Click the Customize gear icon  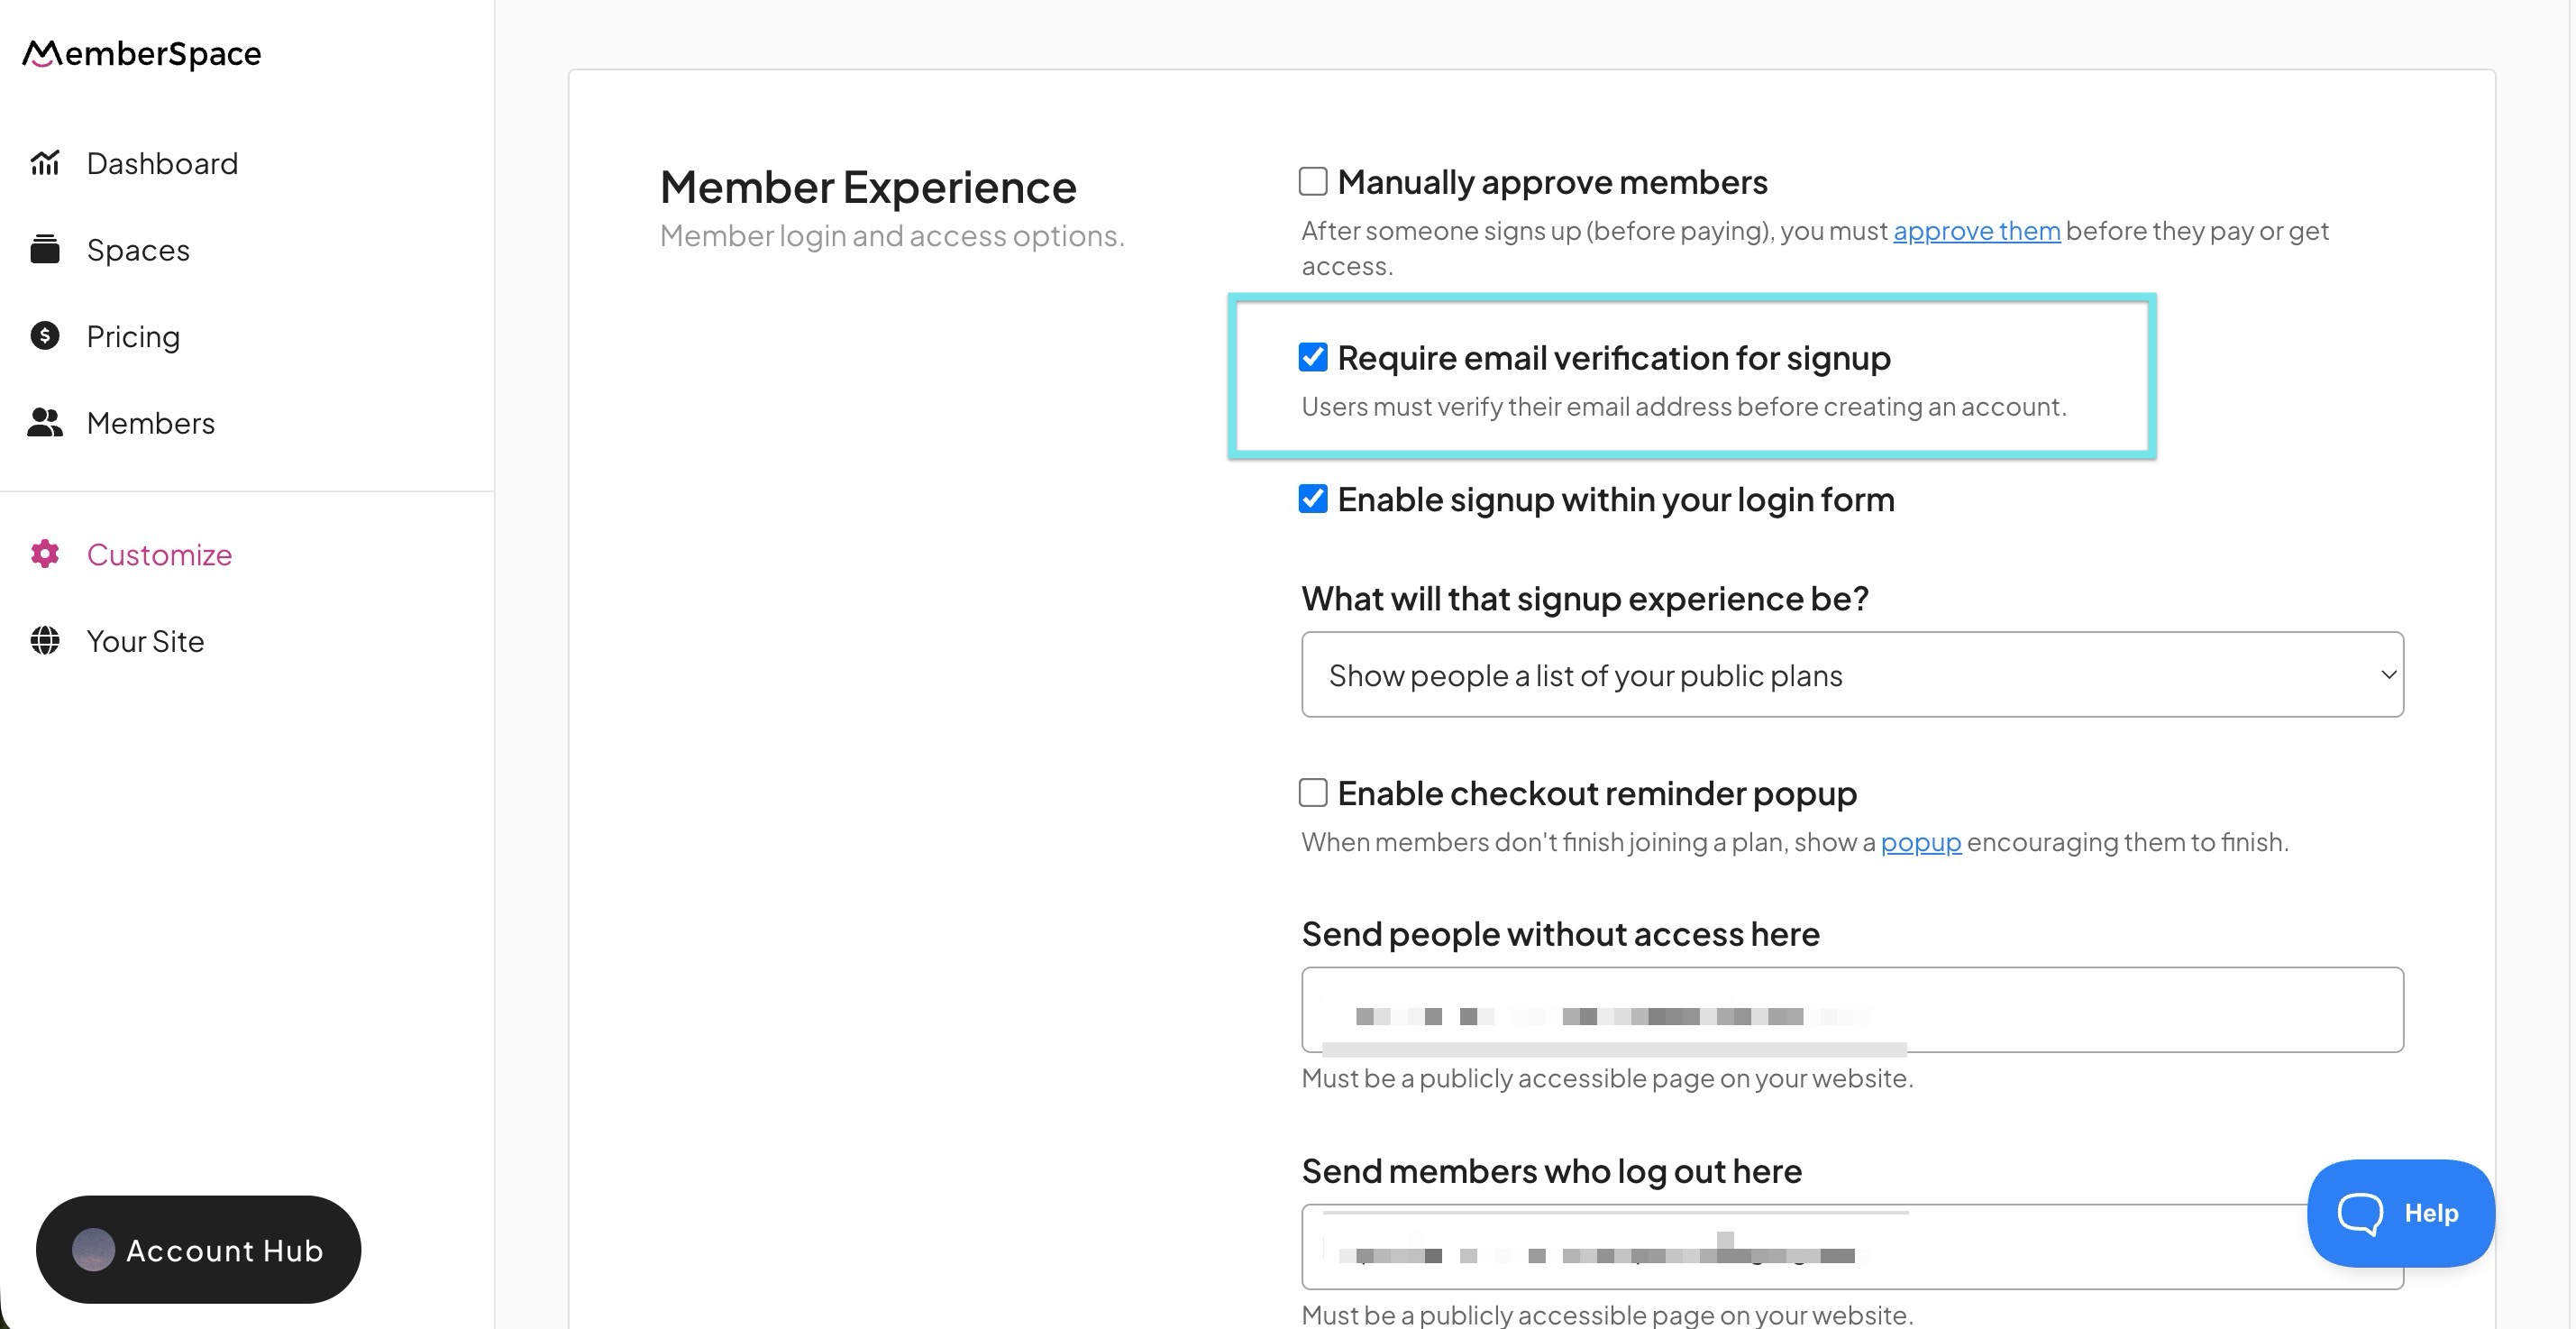pos(45,554)
